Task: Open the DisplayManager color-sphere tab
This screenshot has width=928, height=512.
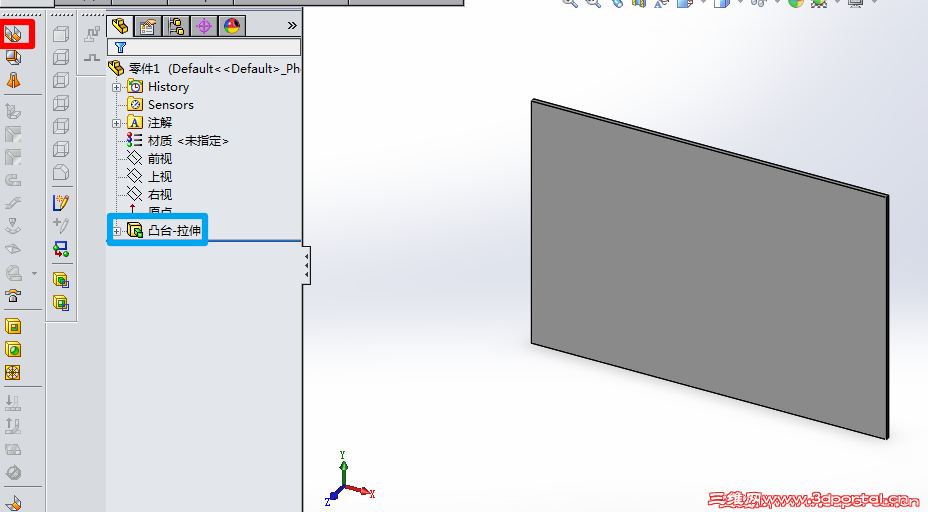Action: click(231, 25)
